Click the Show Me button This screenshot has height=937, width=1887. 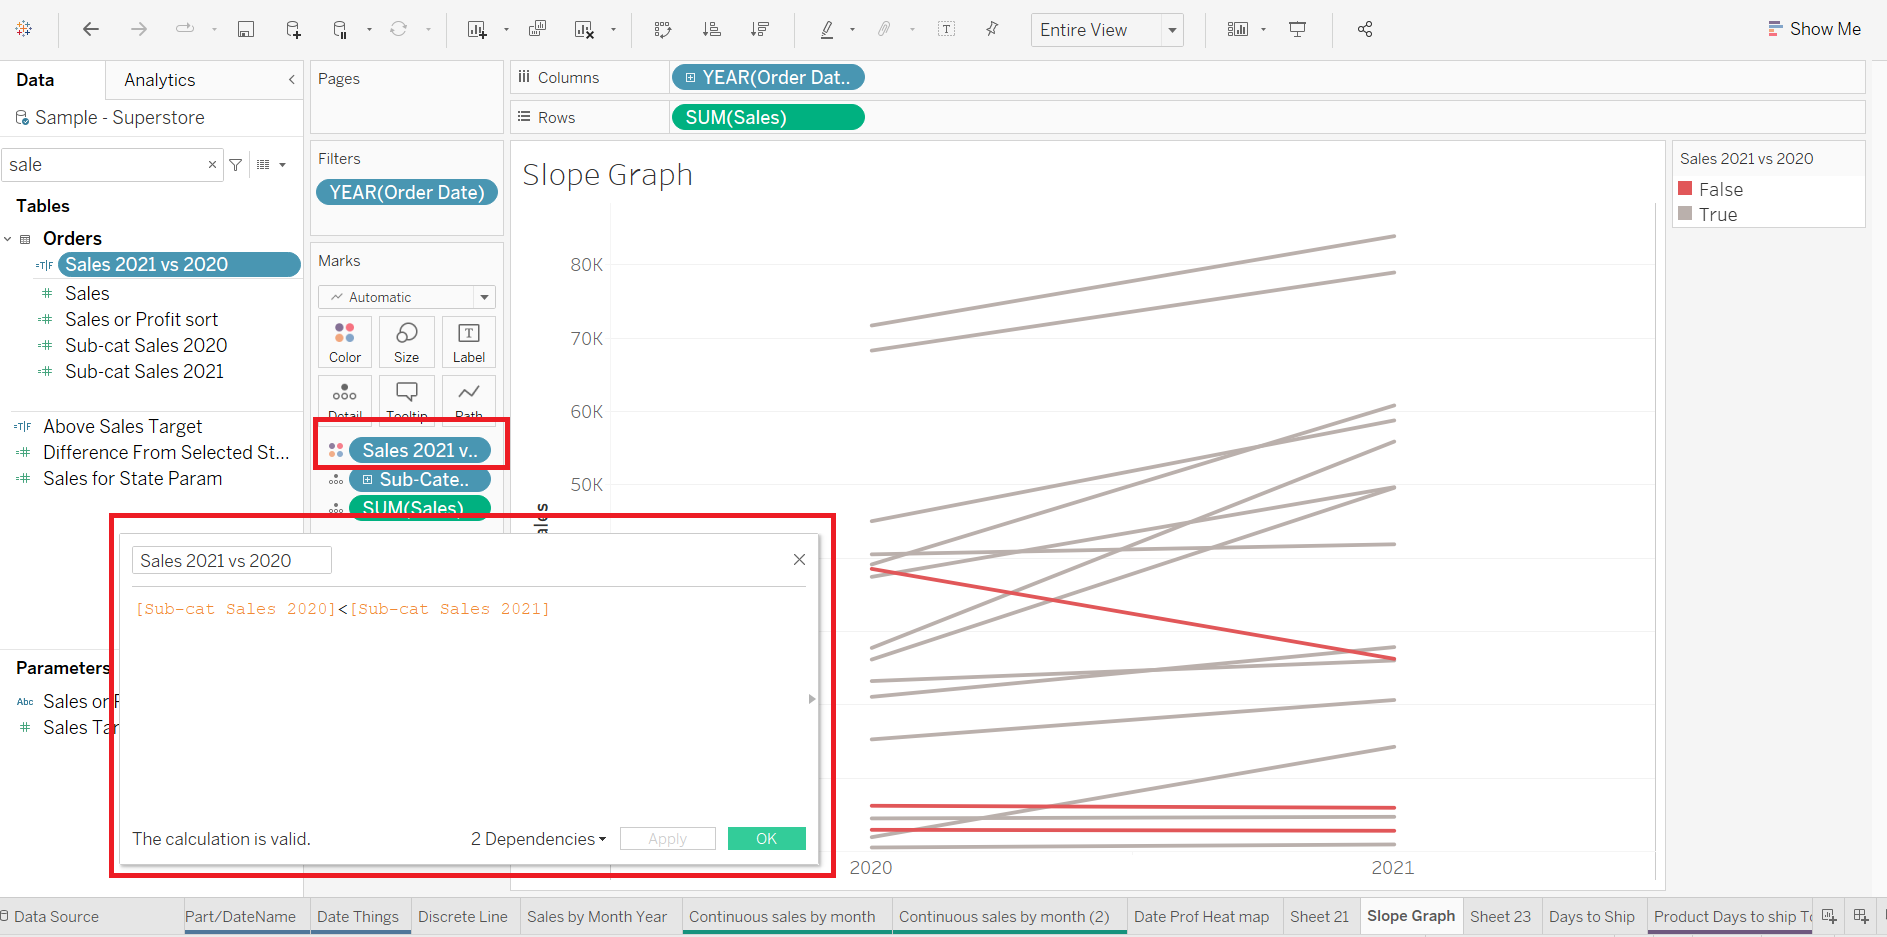(1814, 29)
